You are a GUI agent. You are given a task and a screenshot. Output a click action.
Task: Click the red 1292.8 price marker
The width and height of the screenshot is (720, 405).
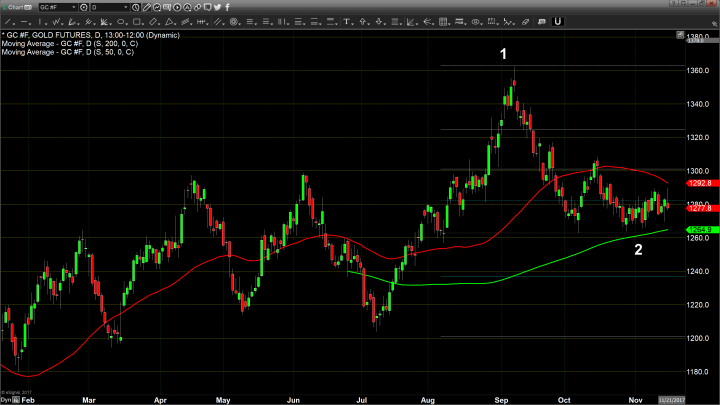[699, 184]
